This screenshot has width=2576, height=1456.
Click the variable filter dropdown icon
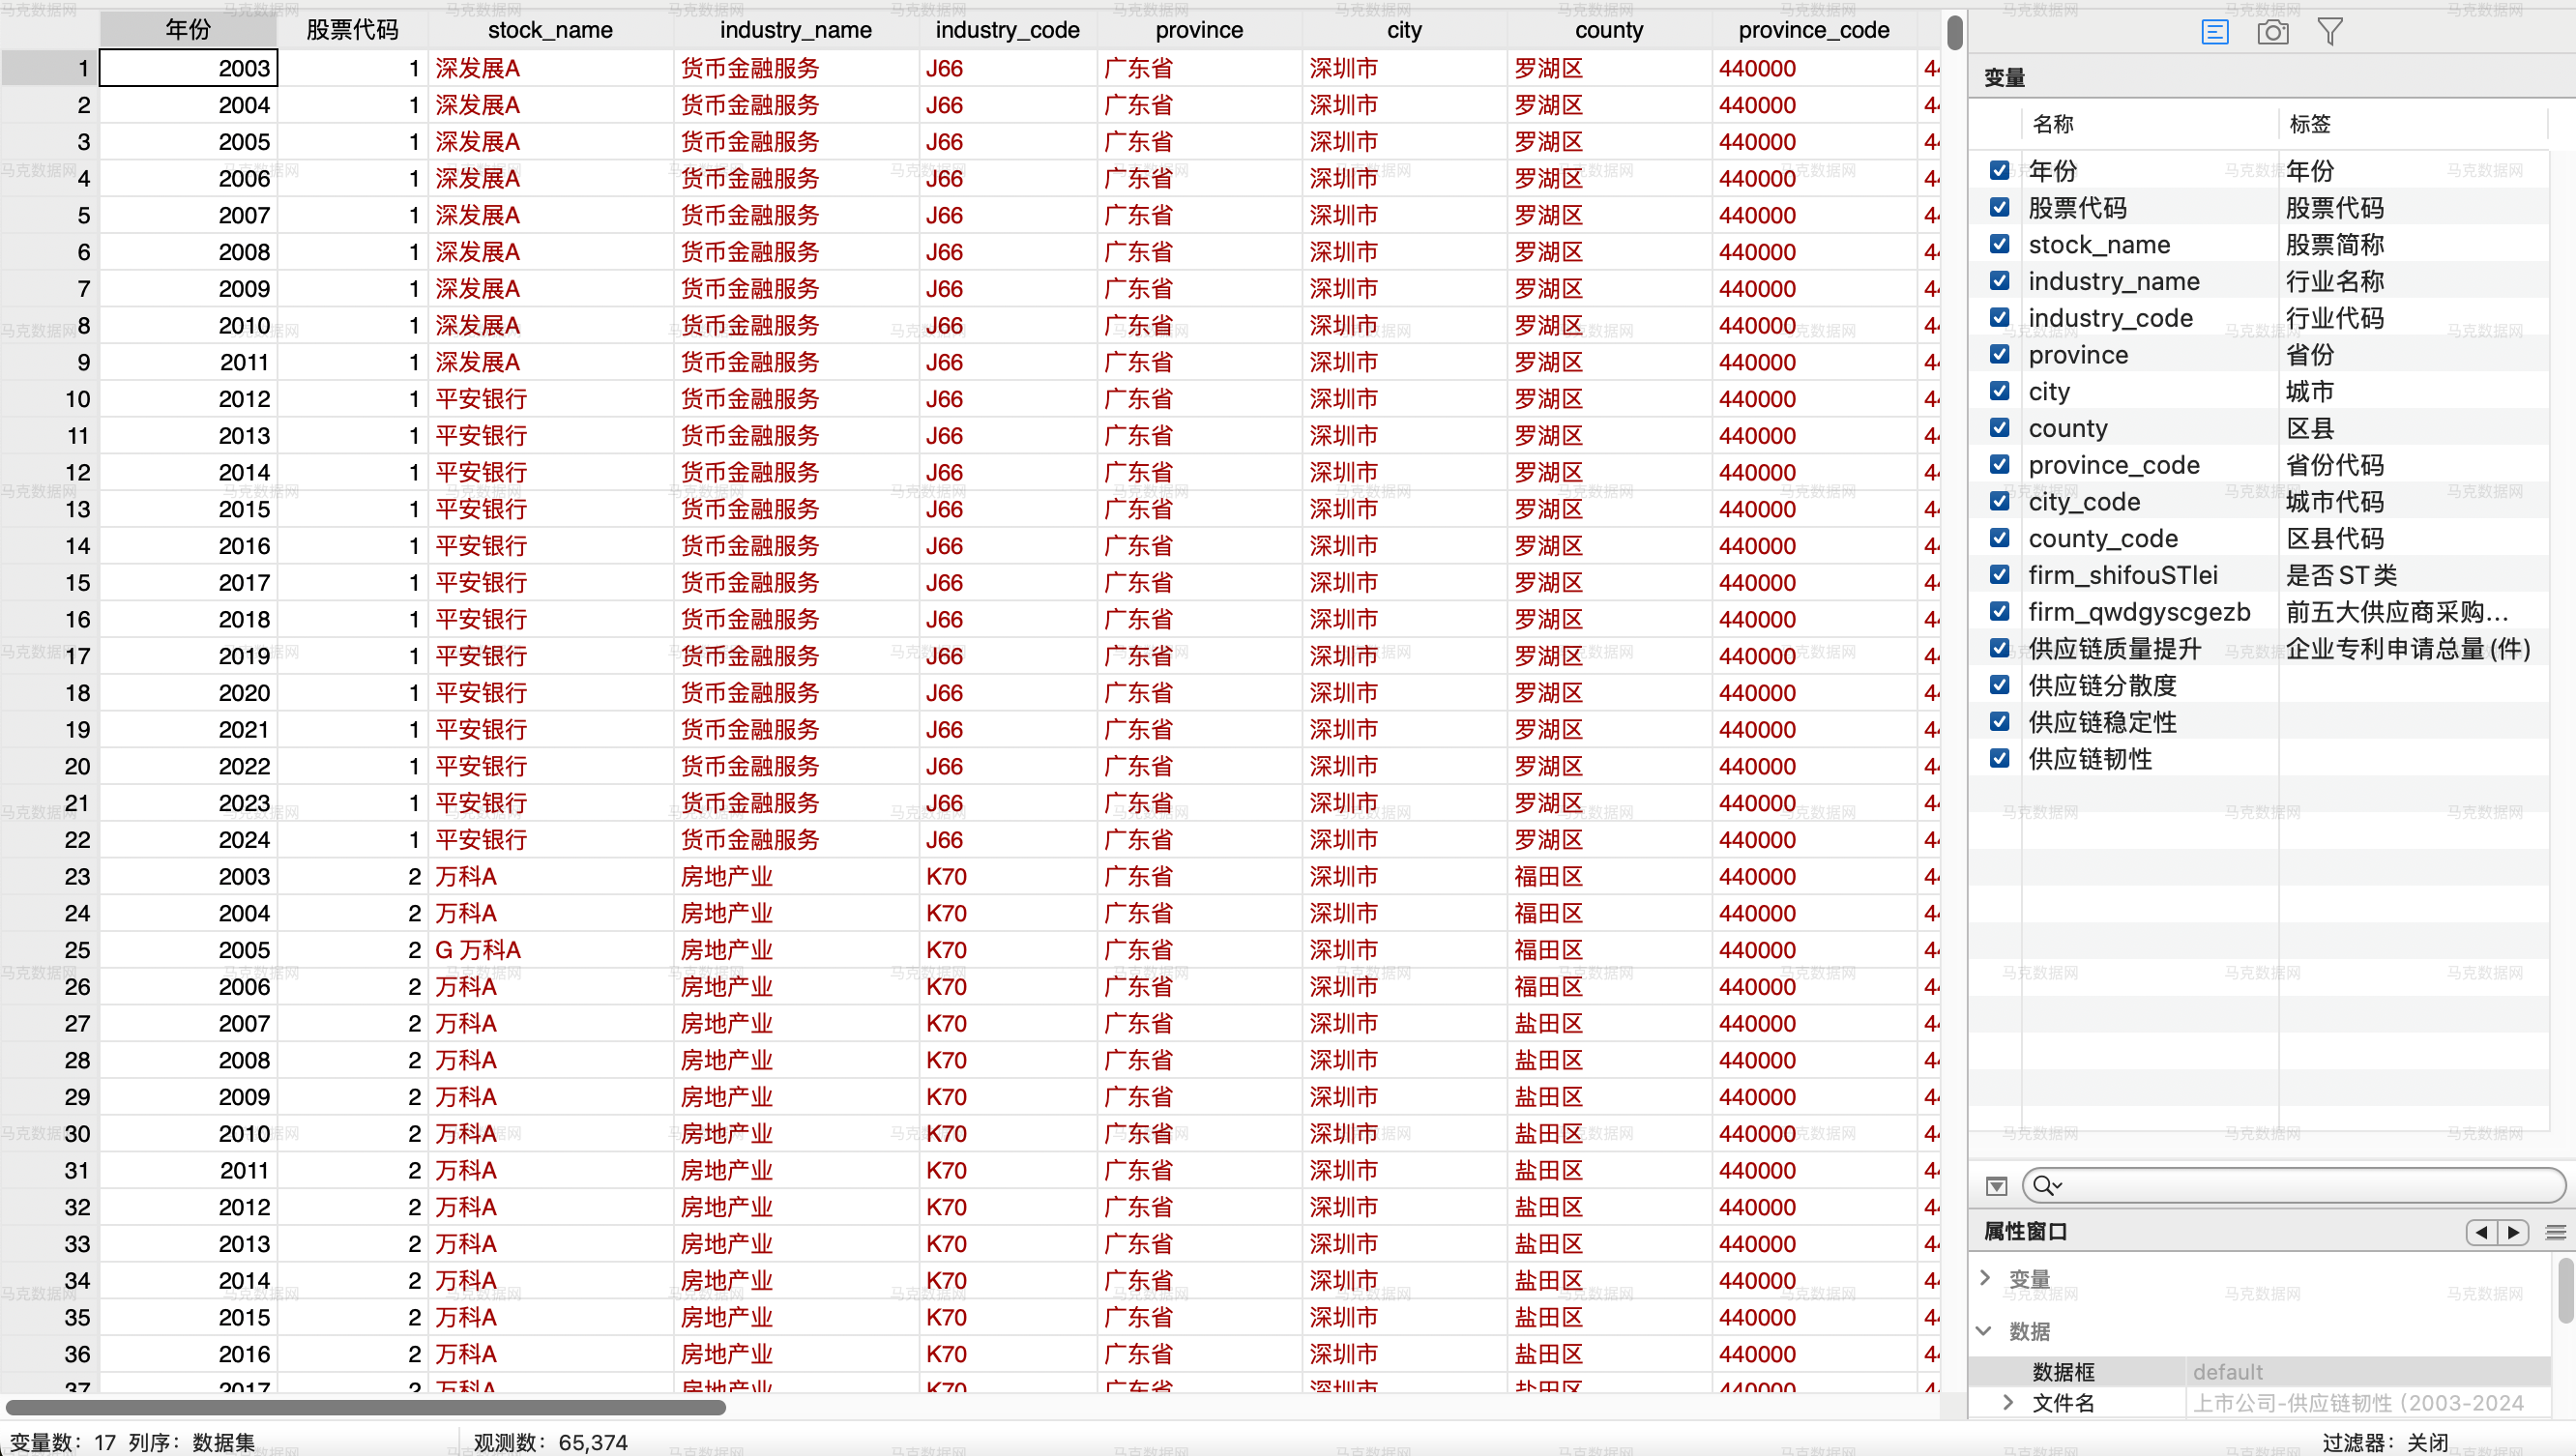pos(1996,1186)
